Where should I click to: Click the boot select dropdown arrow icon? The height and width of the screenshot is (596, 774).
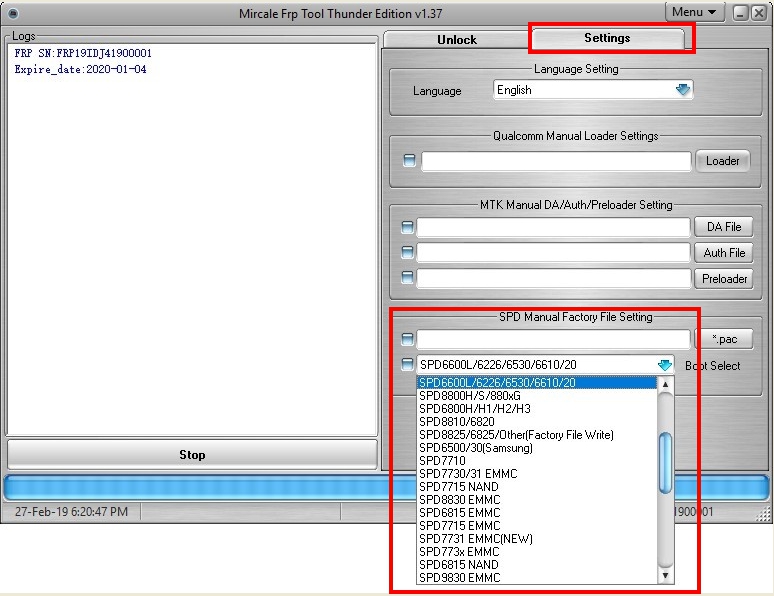click(x=664, y=365)
